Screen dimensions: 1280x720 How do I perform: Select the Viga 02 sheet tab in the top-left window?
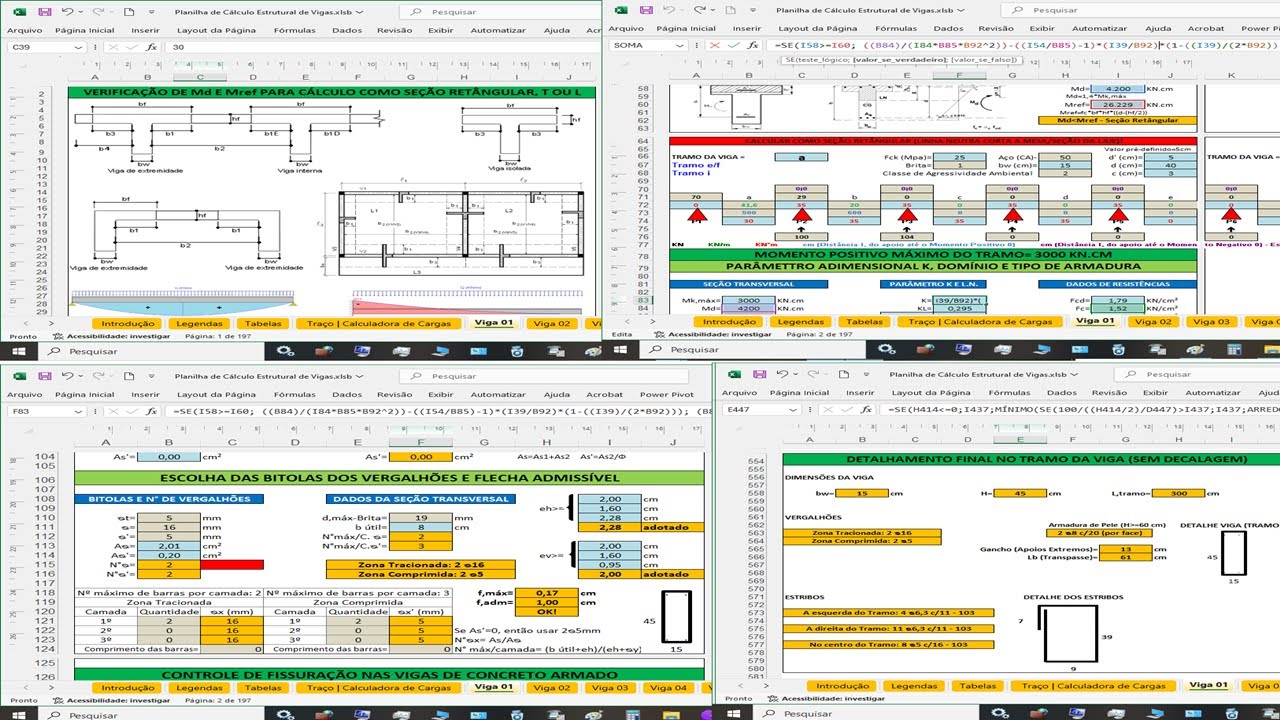pyautogui.click(x=551, y=323)
